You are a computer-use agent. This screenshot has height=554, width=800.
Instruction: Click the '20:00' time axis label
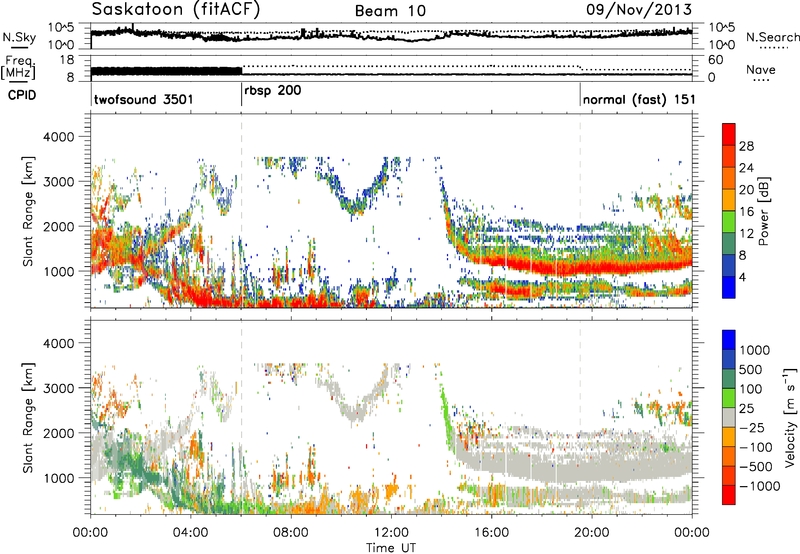point(591,533)
